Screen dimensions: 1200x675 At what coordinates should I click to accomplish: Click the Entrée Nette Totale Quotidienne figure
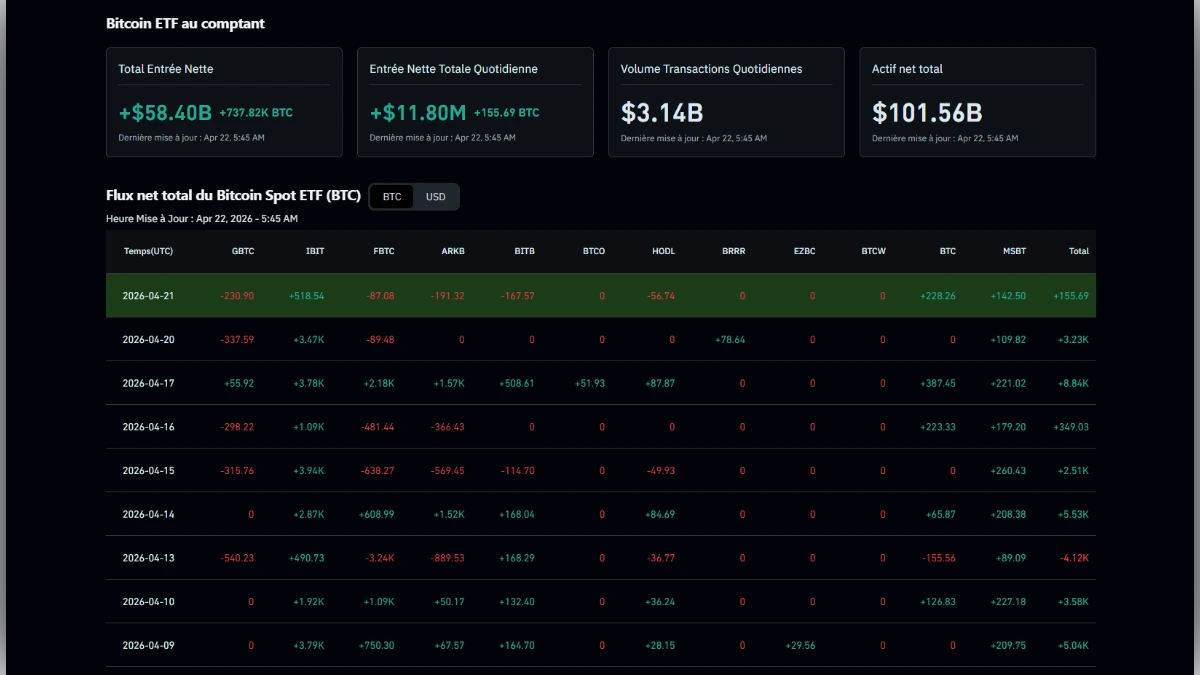click(420, 113)
